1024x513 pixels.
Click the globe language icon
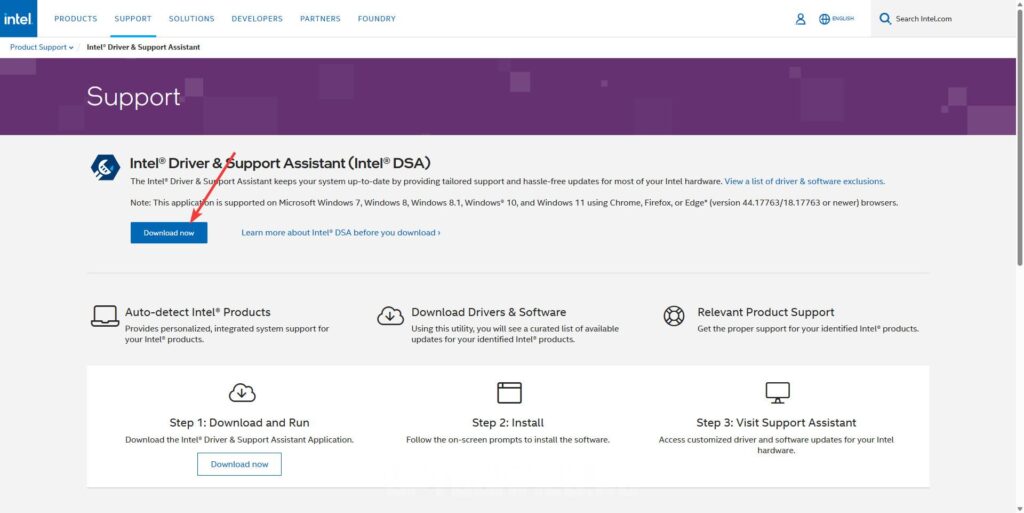[825, 19]
